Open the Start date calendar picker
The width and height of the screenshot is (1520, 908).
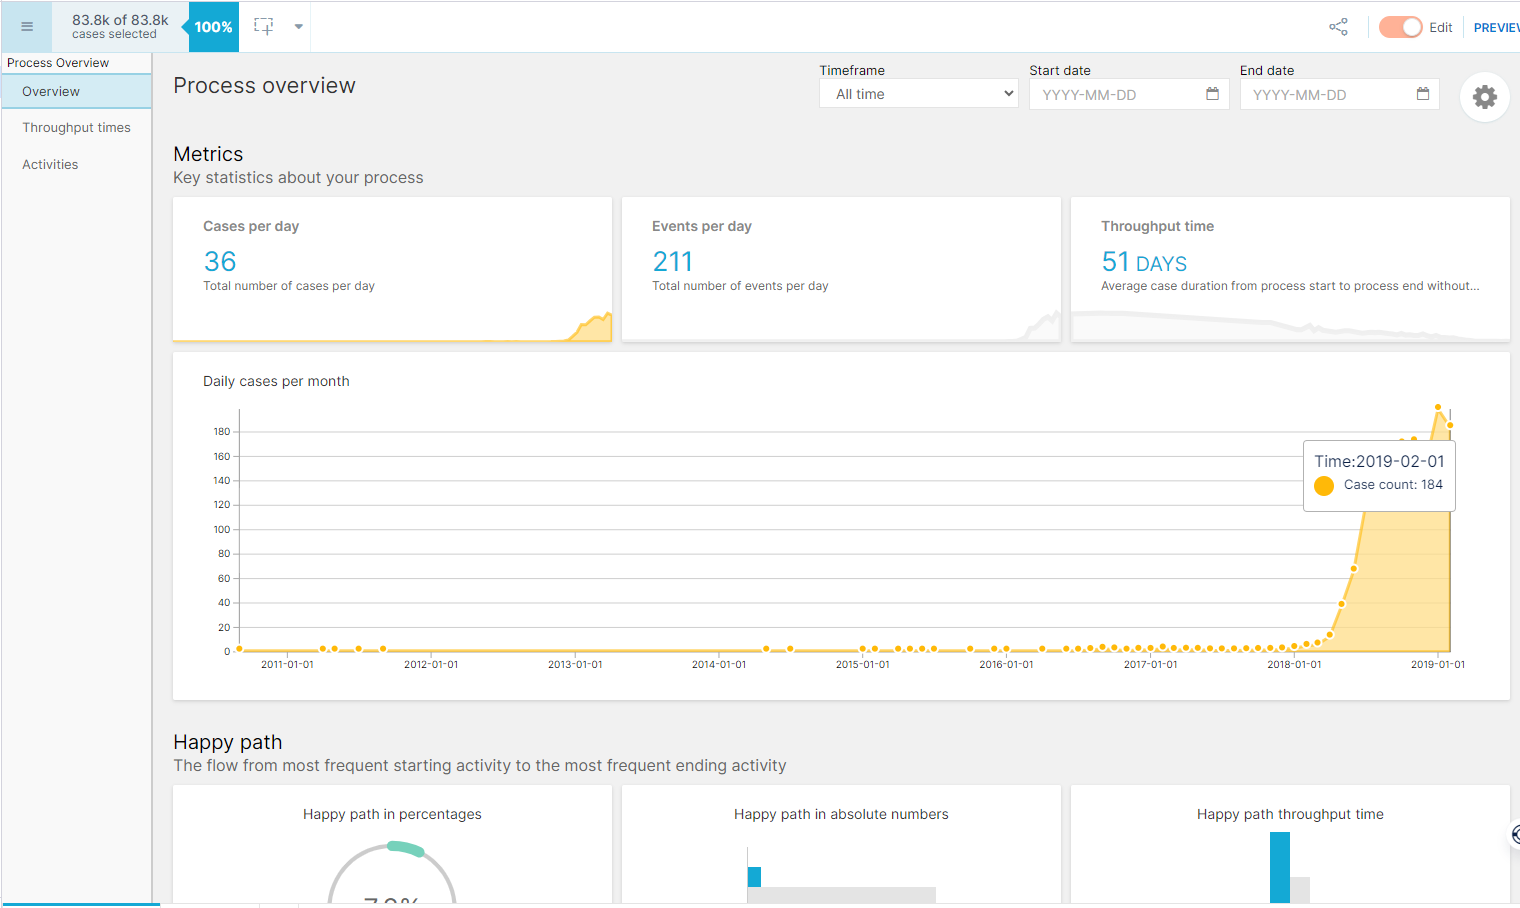[x=1212, y=94]
